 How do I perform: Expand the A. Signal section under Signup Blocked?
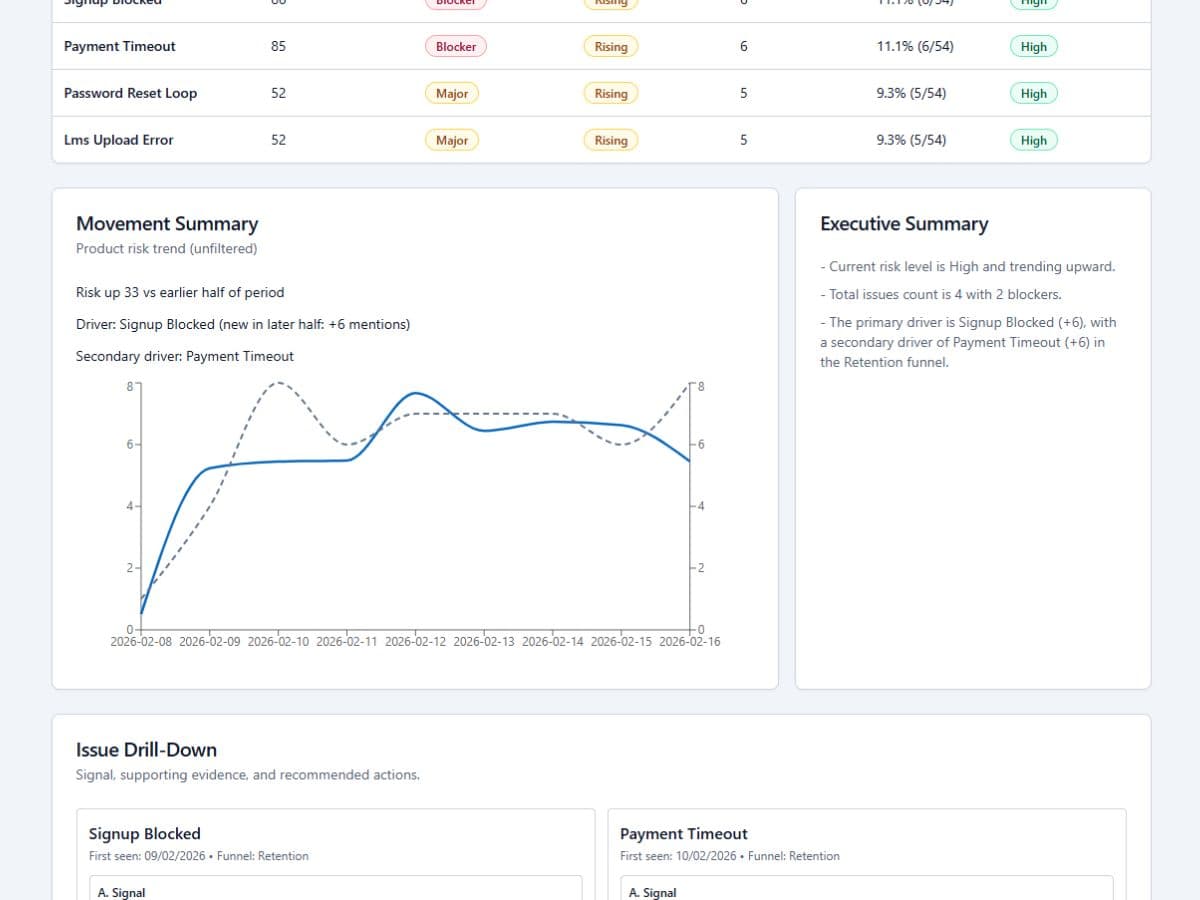335,890
